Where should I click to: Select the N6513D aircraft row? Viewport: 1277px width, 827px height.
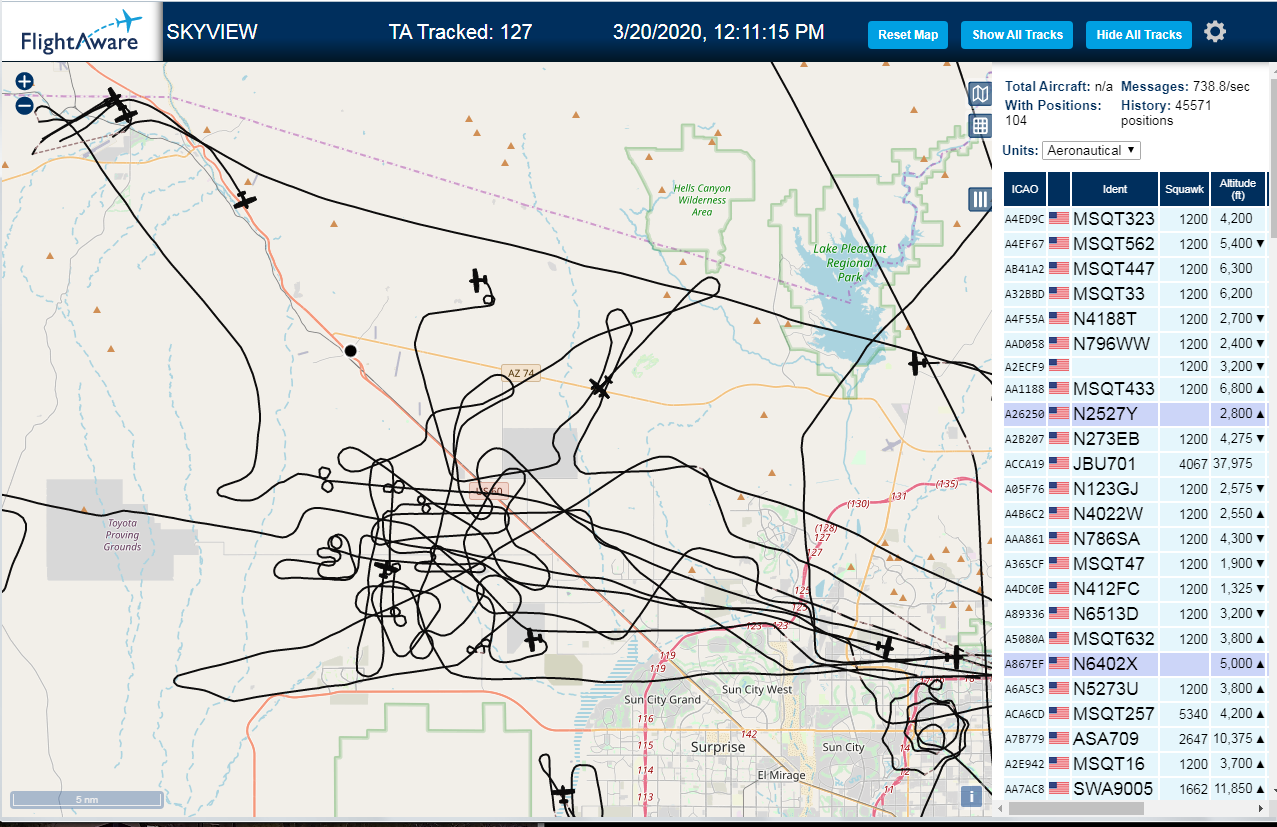click(1136, 614)
